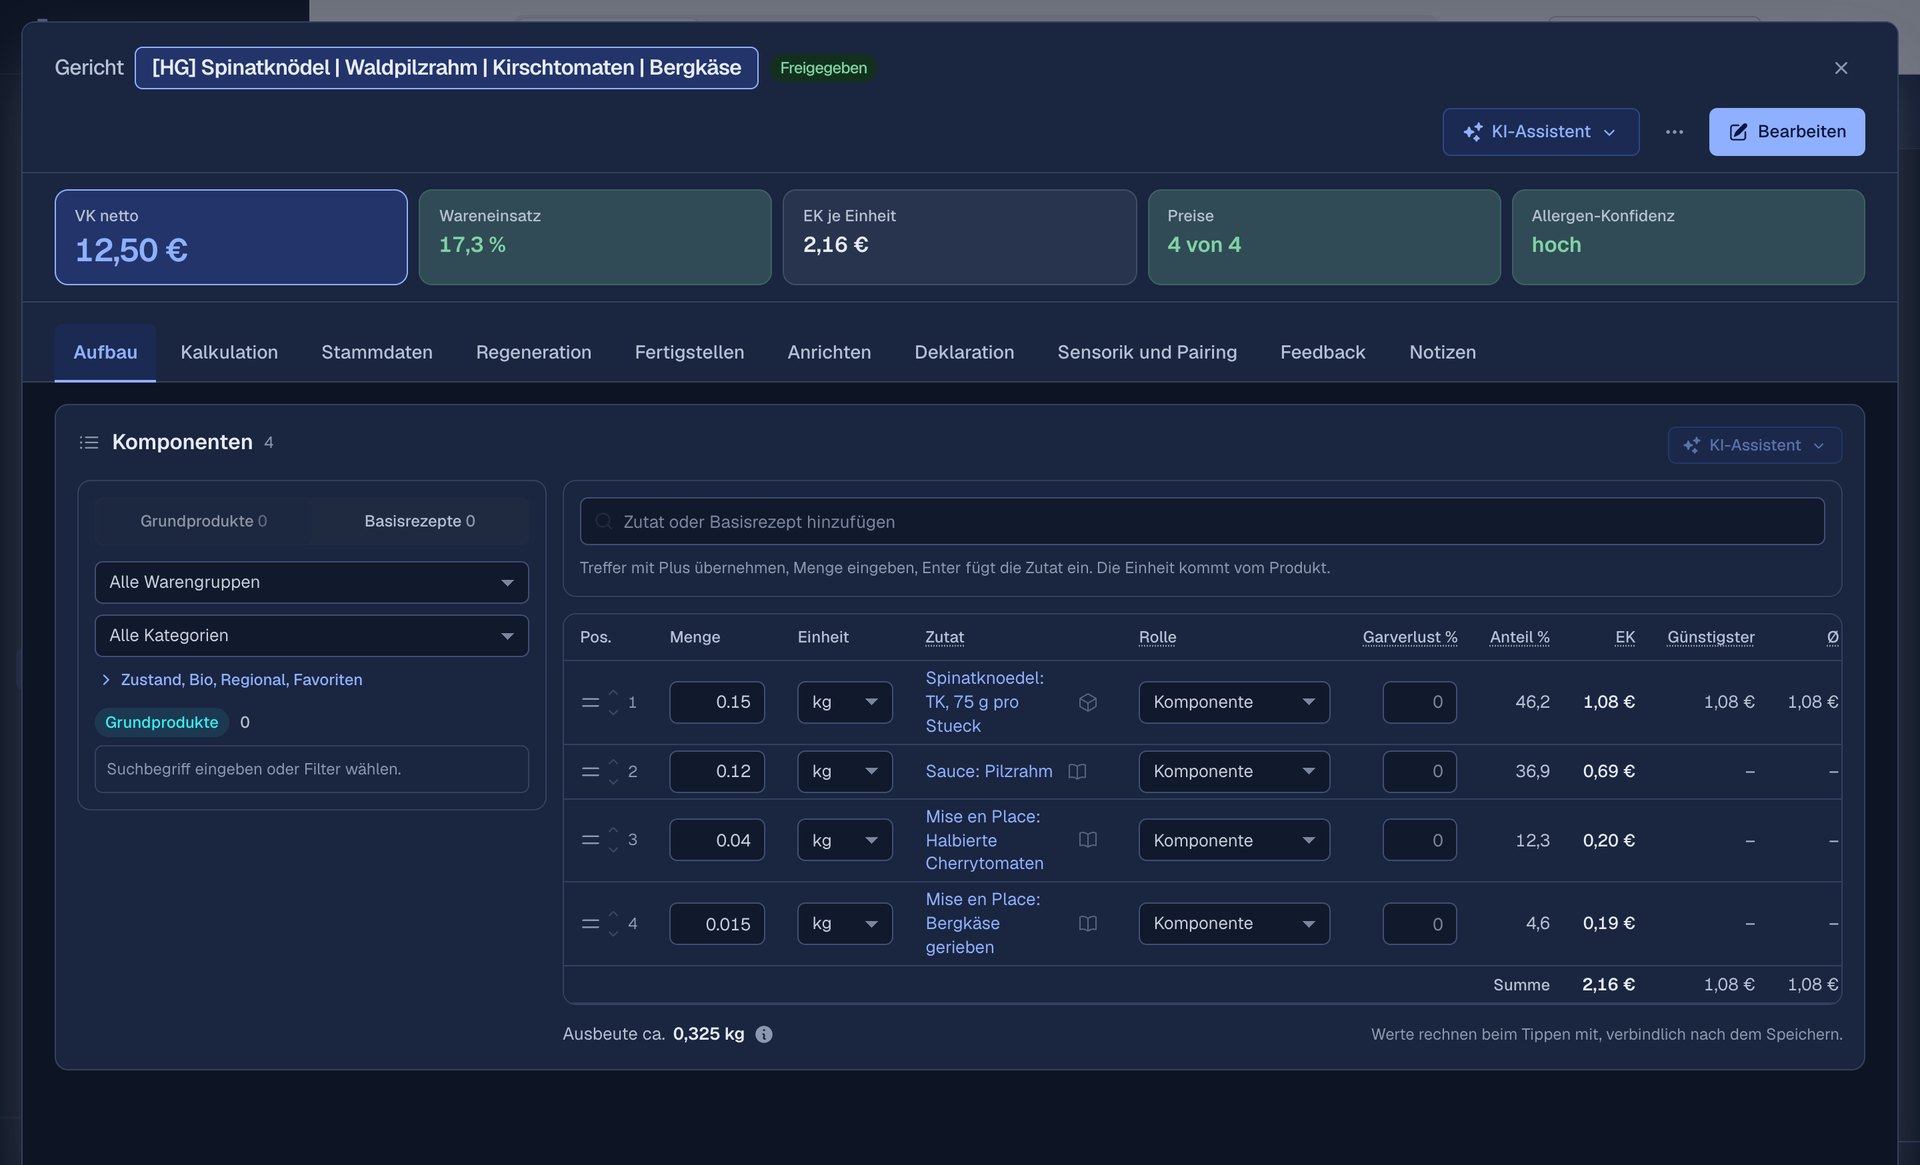
Task: Open the top KI-Assistent dropdown
Action: pyautogui.click(x=1540, y=132)
